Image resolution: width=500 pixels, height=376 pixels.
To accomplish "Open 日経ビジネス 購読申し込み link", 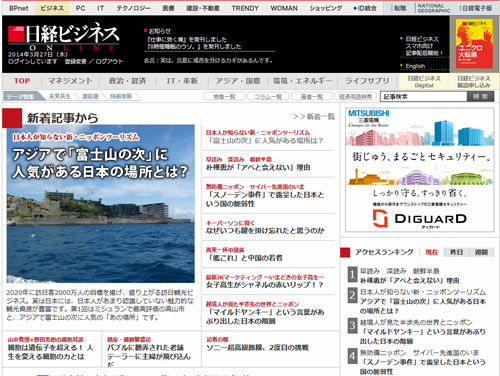I will 474,82.
